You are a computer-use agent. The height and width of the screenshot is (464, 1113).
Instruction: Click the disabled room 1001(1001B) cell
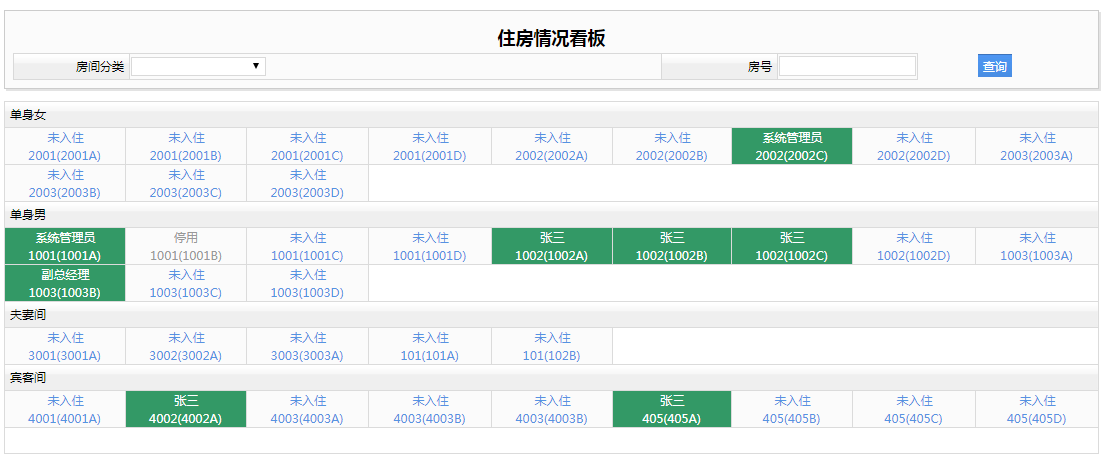(x=186, y=247)
